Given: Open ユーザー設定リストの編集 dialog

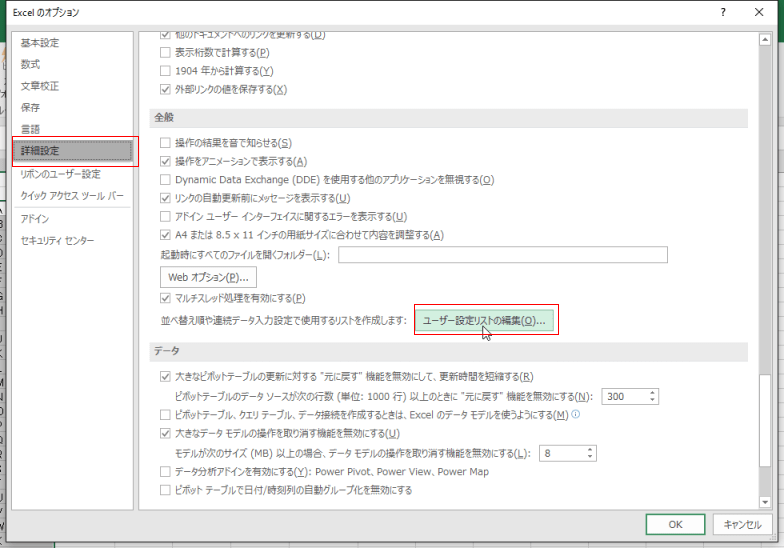Looking at the screenshot, I should [484, 320].
